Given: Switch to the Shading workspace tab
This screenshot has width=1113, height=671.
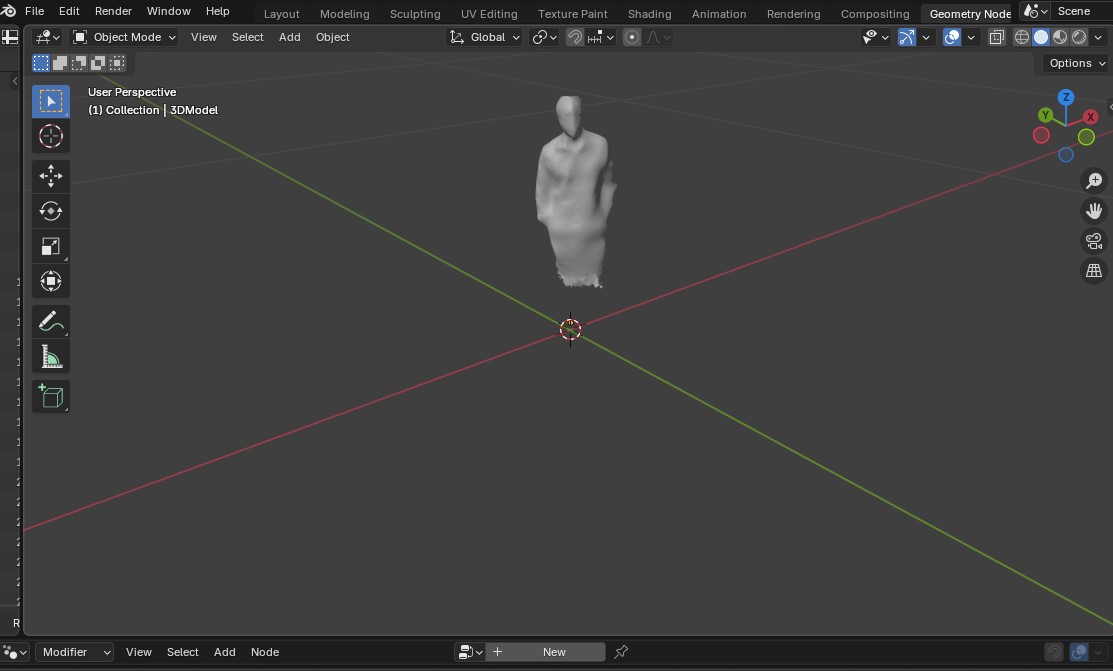Looking at the screenshot, I should tap(649, 14).
